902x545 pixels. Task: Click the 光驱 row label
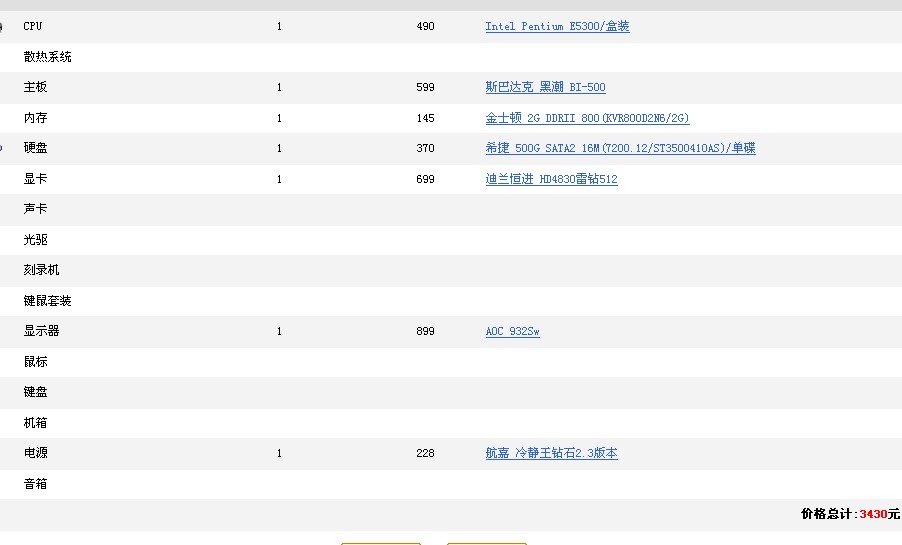pos(35,239)
